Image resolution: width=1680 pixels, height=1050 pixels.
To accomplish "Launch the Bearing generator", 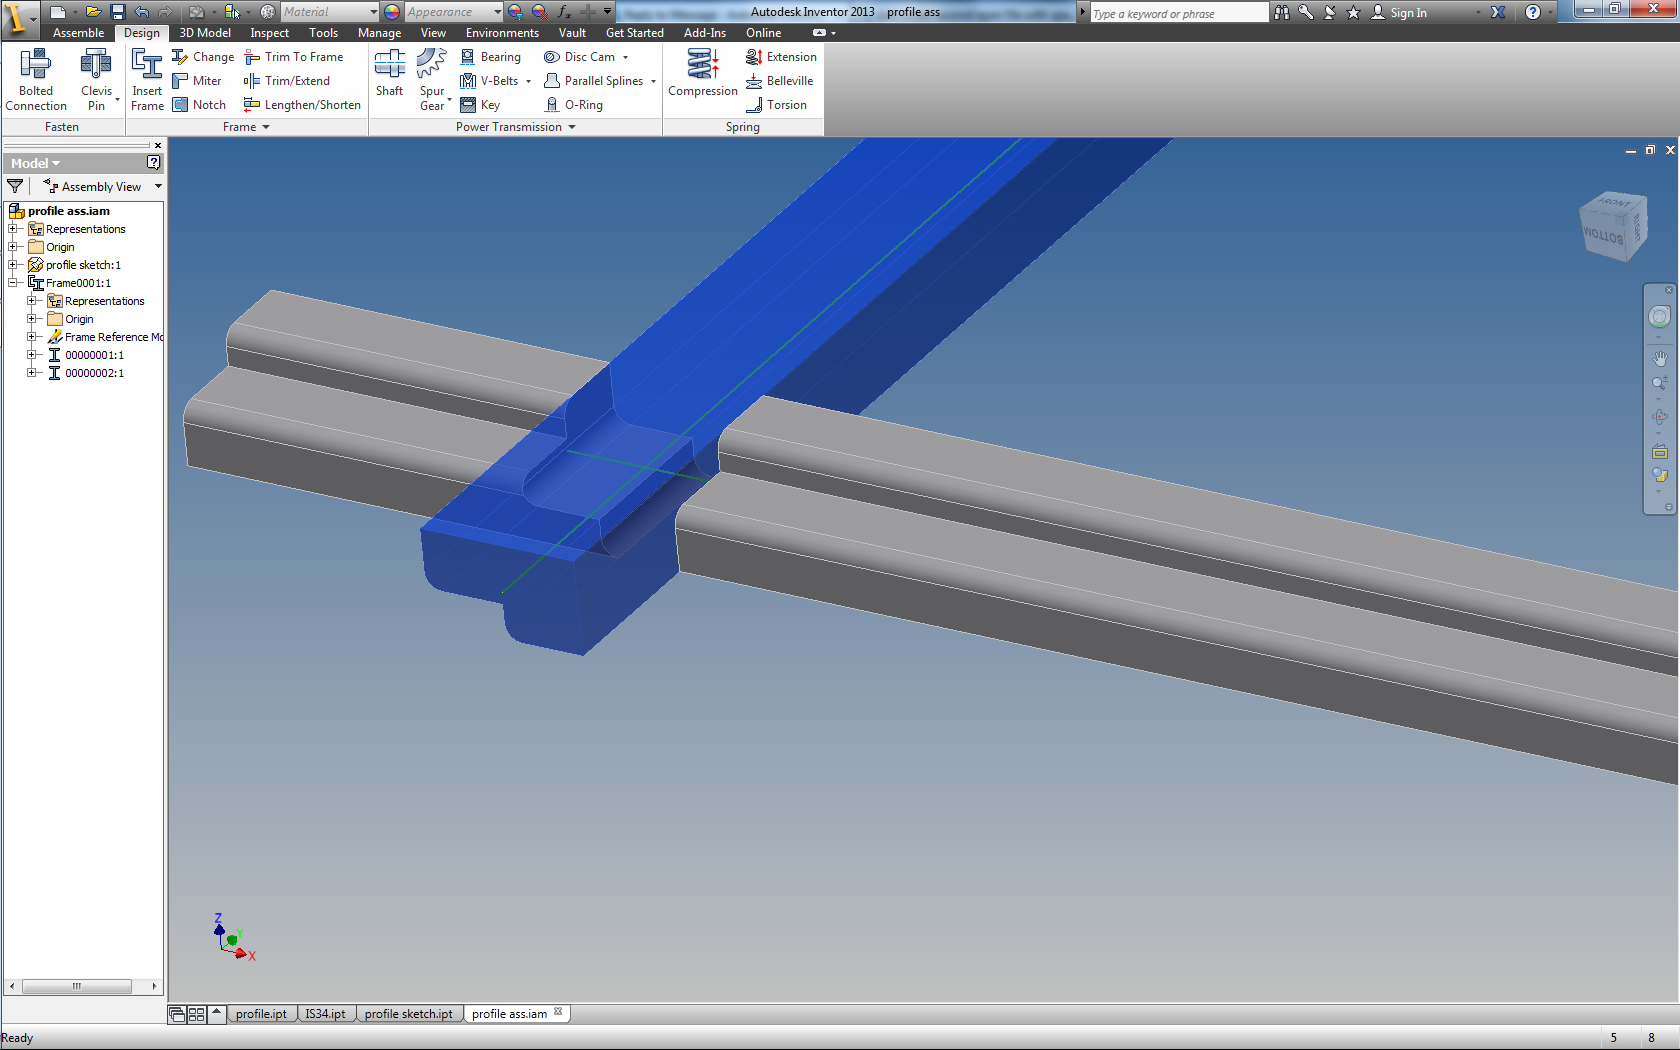I will (x=490, y=57).
